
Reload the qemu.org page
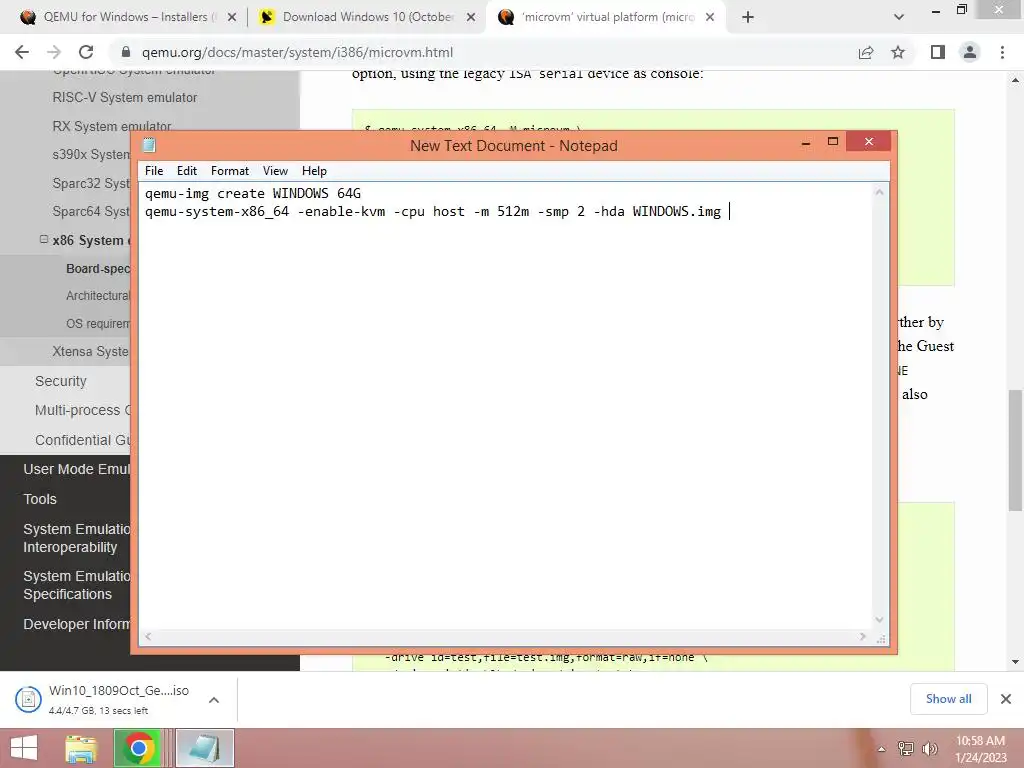(86, 52)
